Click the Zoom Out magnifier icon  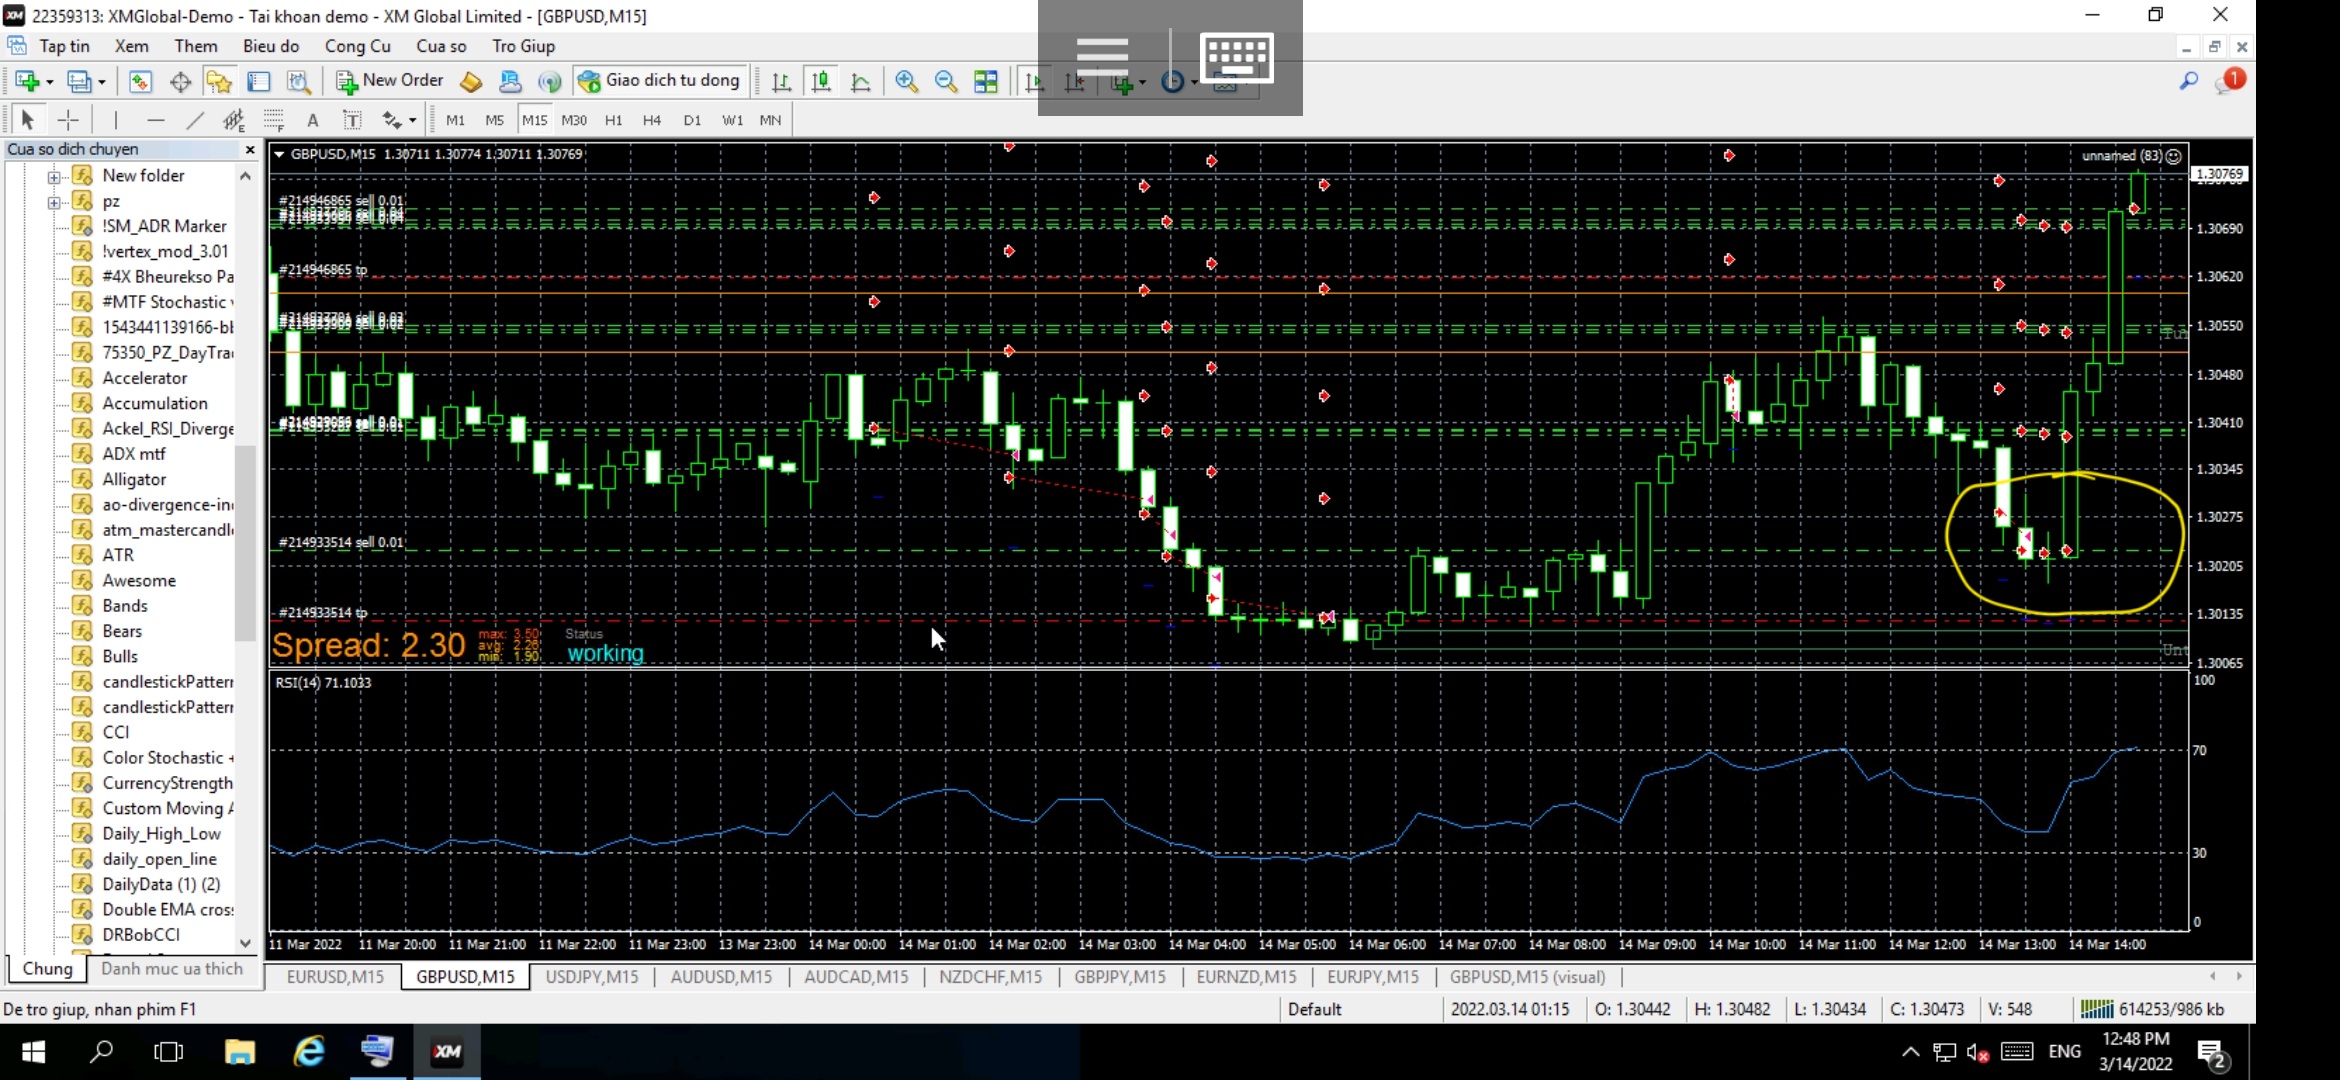tap(945, 82)
